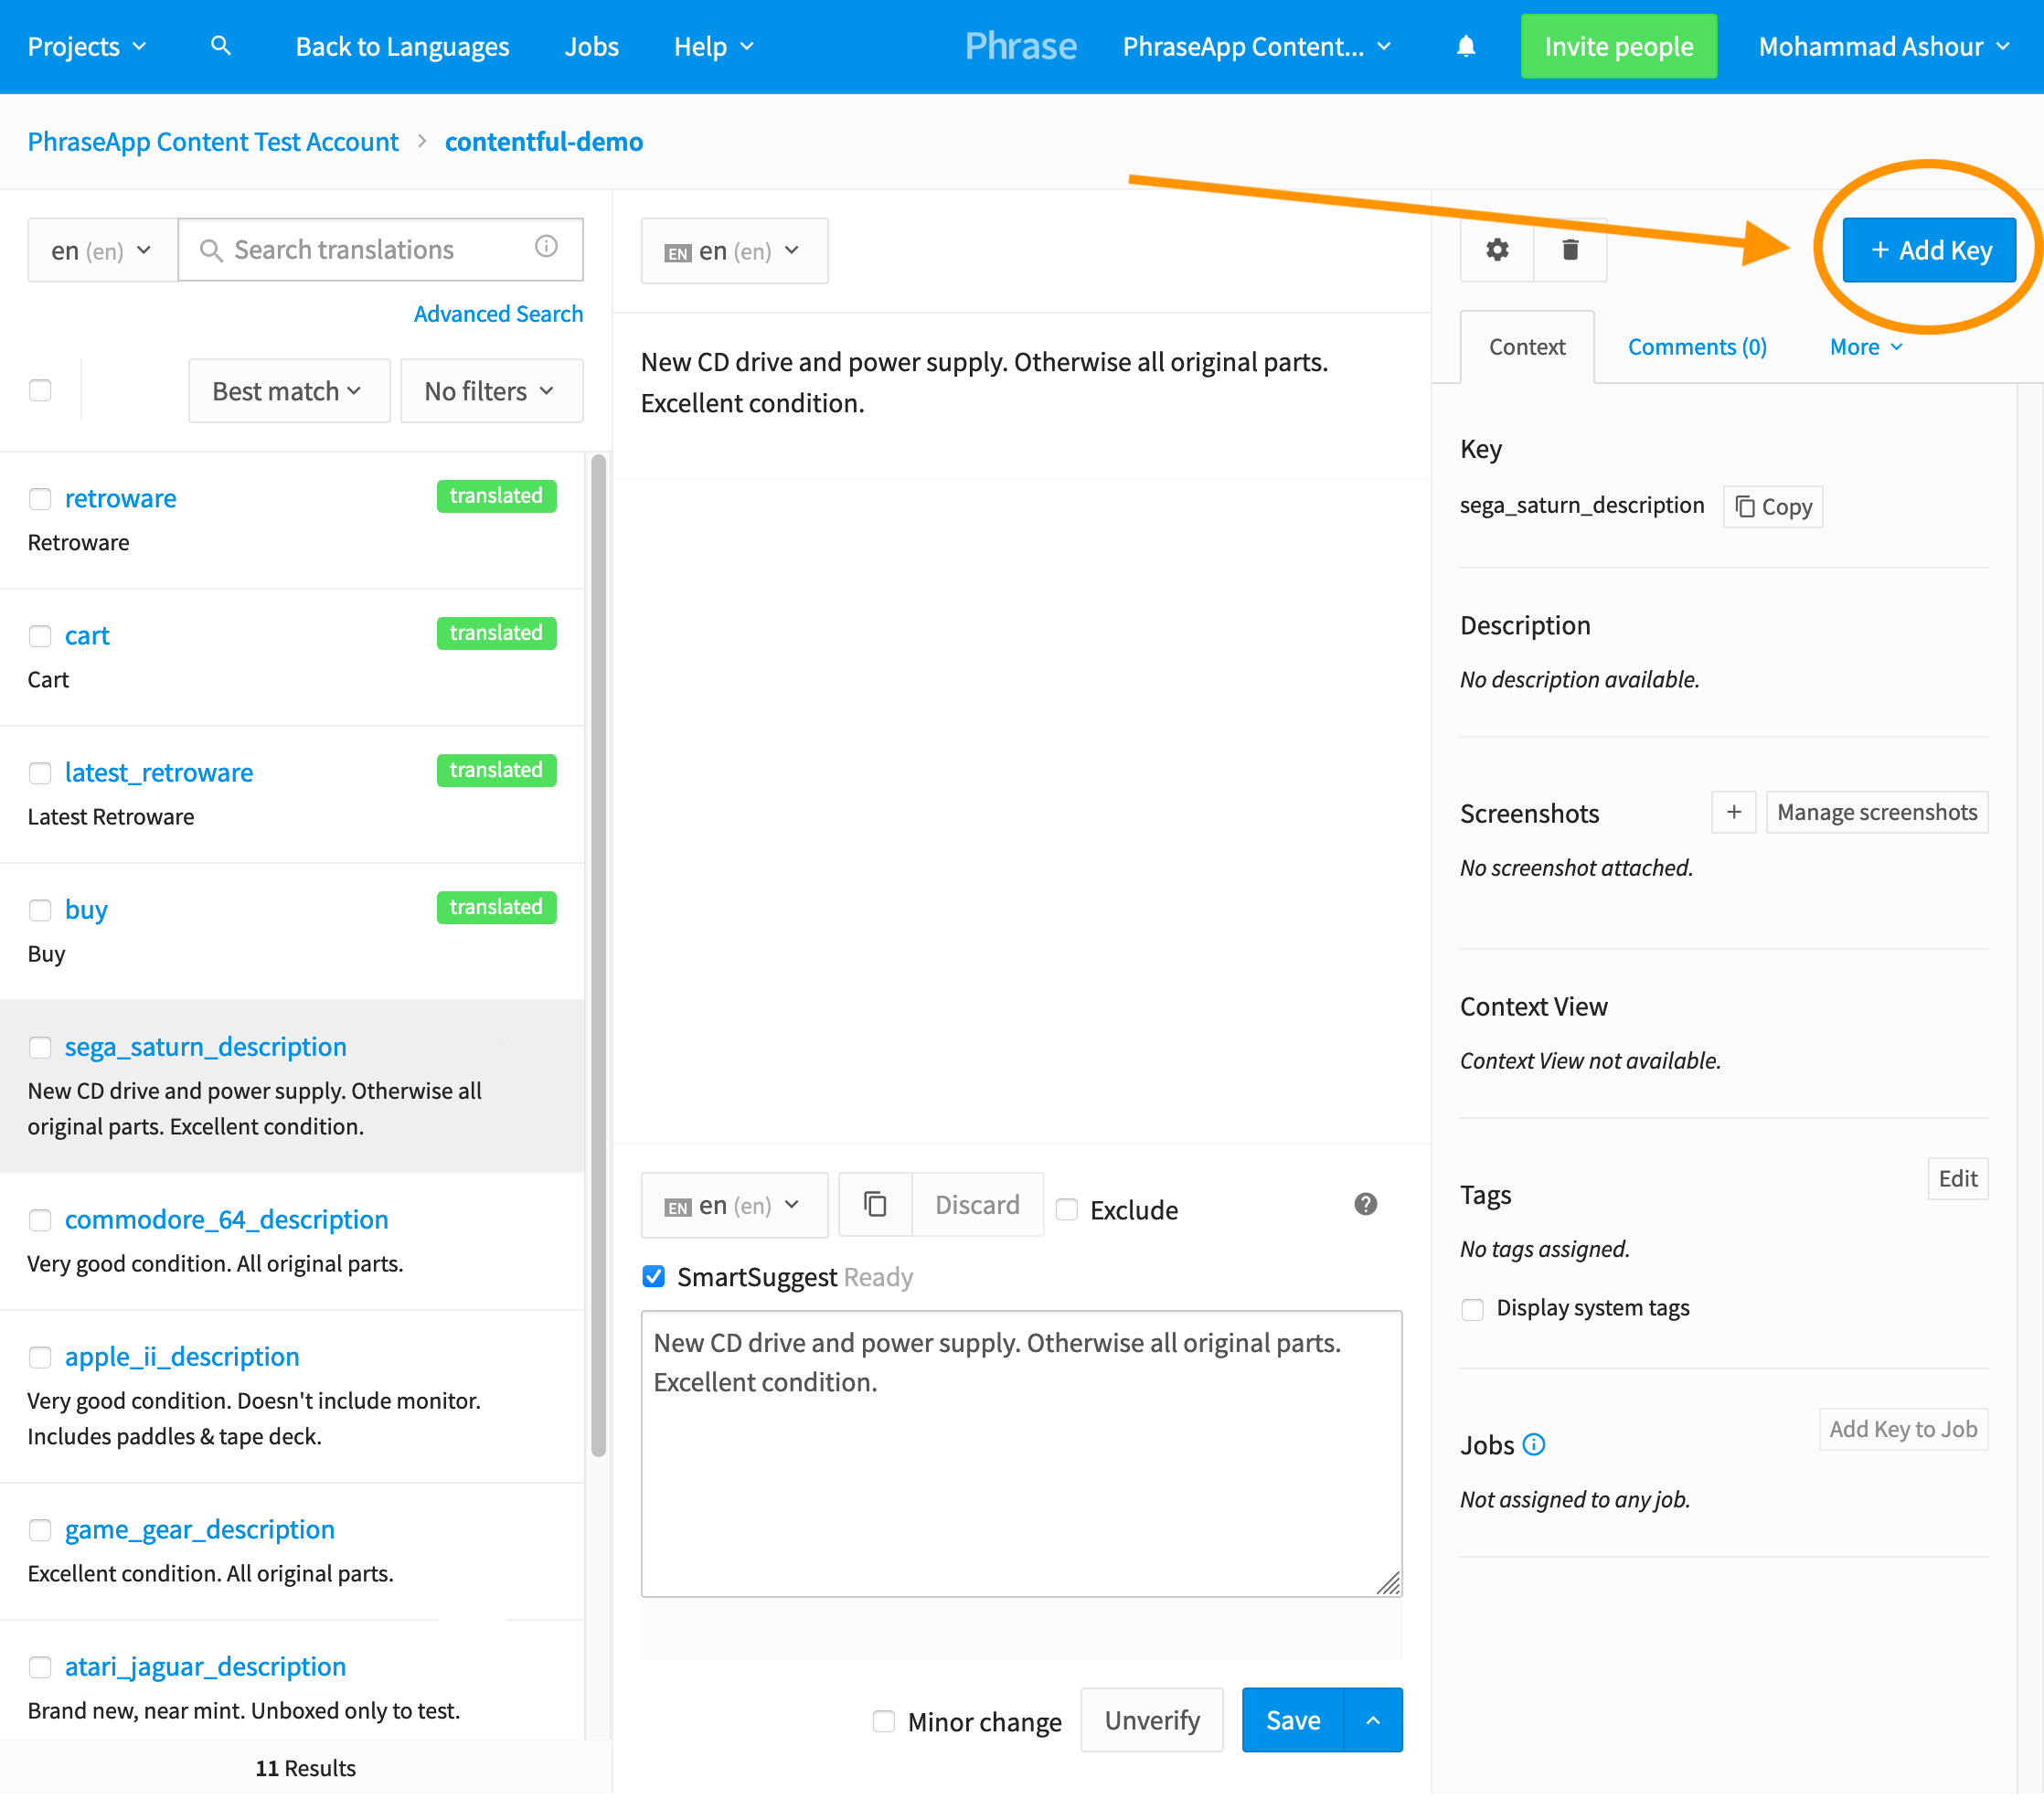Screen dimensions: 2044x1810
Task: Select the retroware key checkbox
Action: coord(40,498)
